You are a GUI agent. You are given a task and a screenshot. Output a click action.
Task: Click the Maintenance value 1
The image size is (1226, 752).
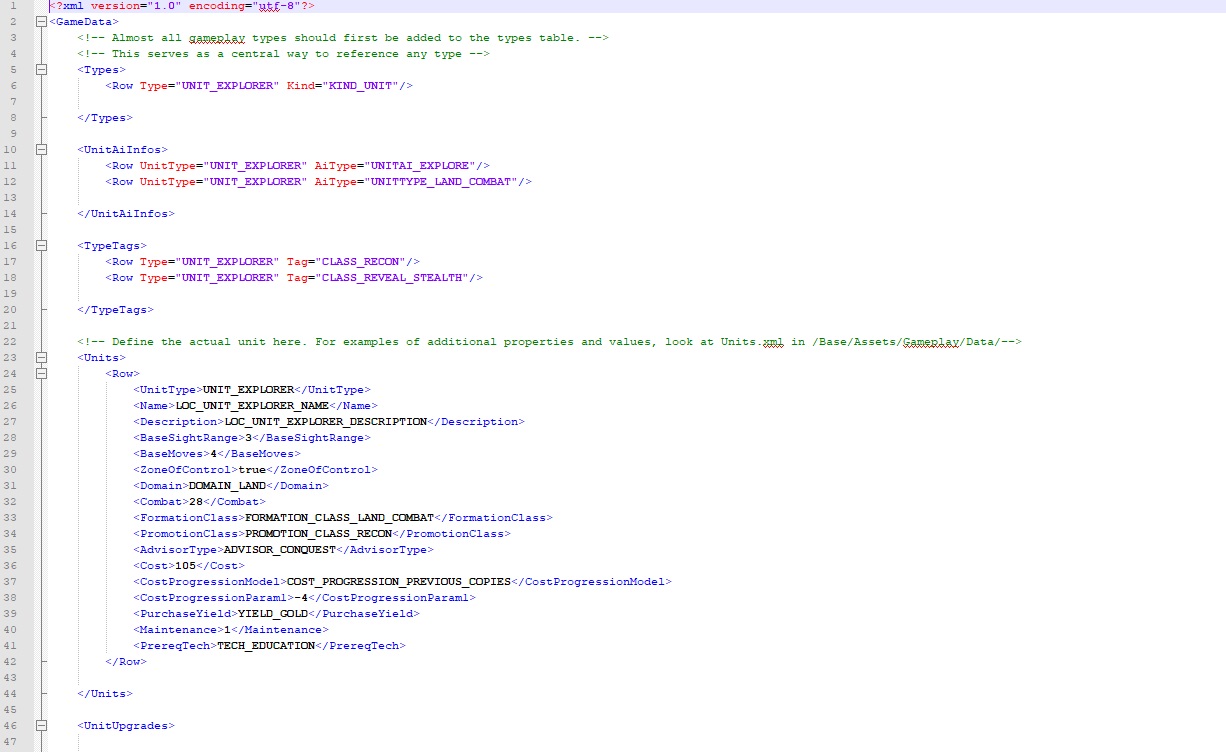pyautogui.click(x=227, y=630)
